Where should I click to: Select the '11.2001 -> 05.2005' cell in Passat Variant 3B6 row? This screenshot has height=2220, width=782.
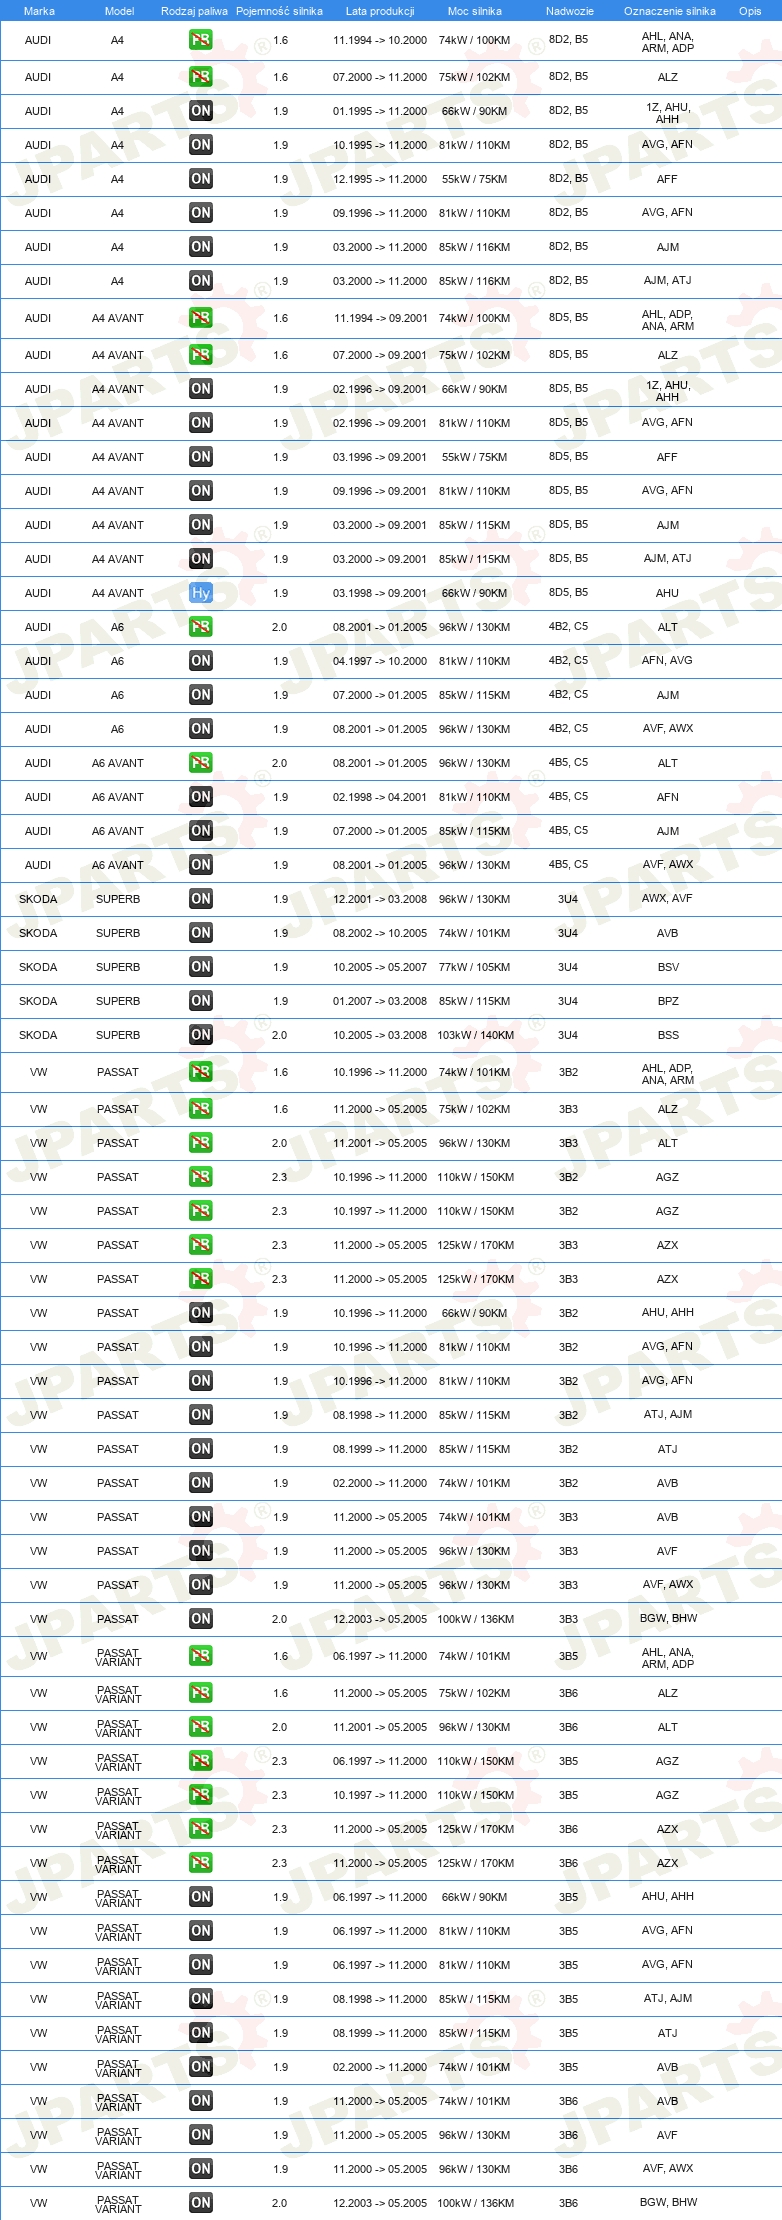coord(380,1727)
